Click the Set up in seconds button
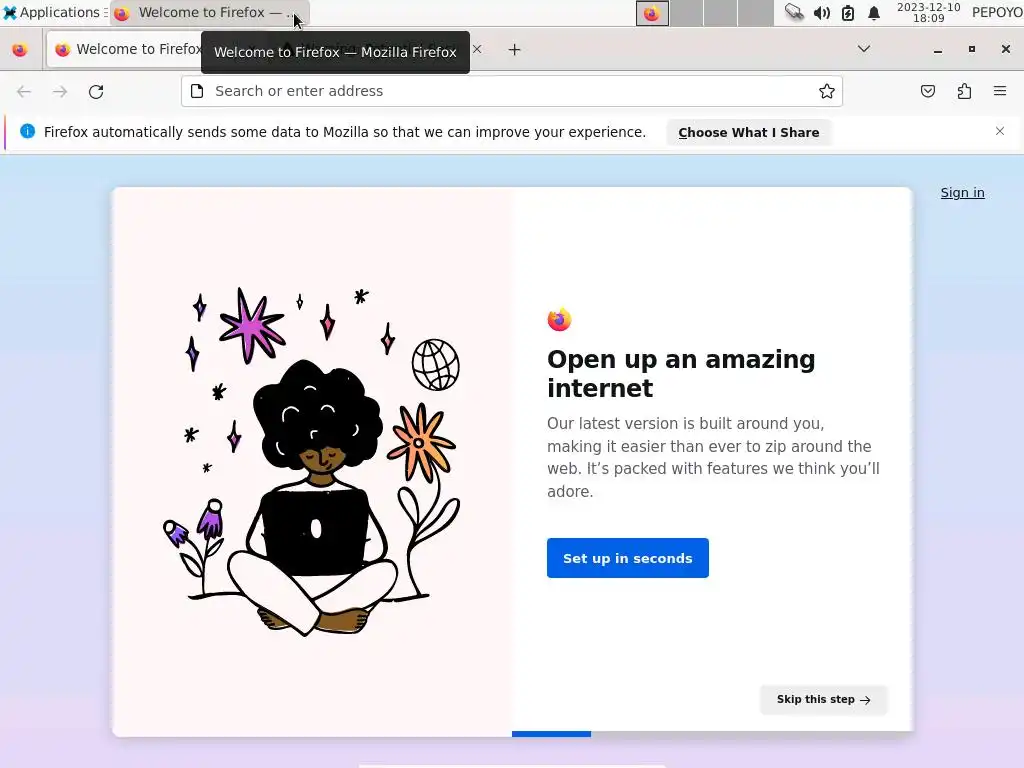Screen dimensions: 1024x768 click(628, 558)
